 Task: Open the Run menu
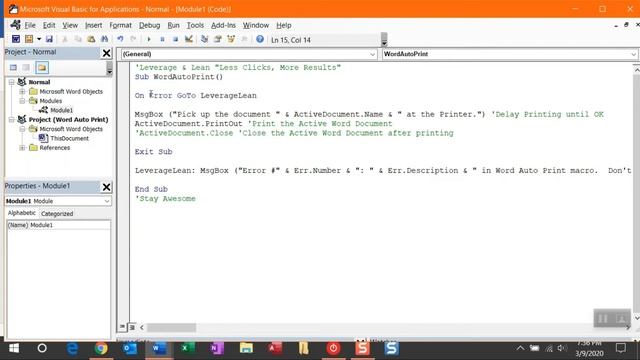(x=173, y=25)
